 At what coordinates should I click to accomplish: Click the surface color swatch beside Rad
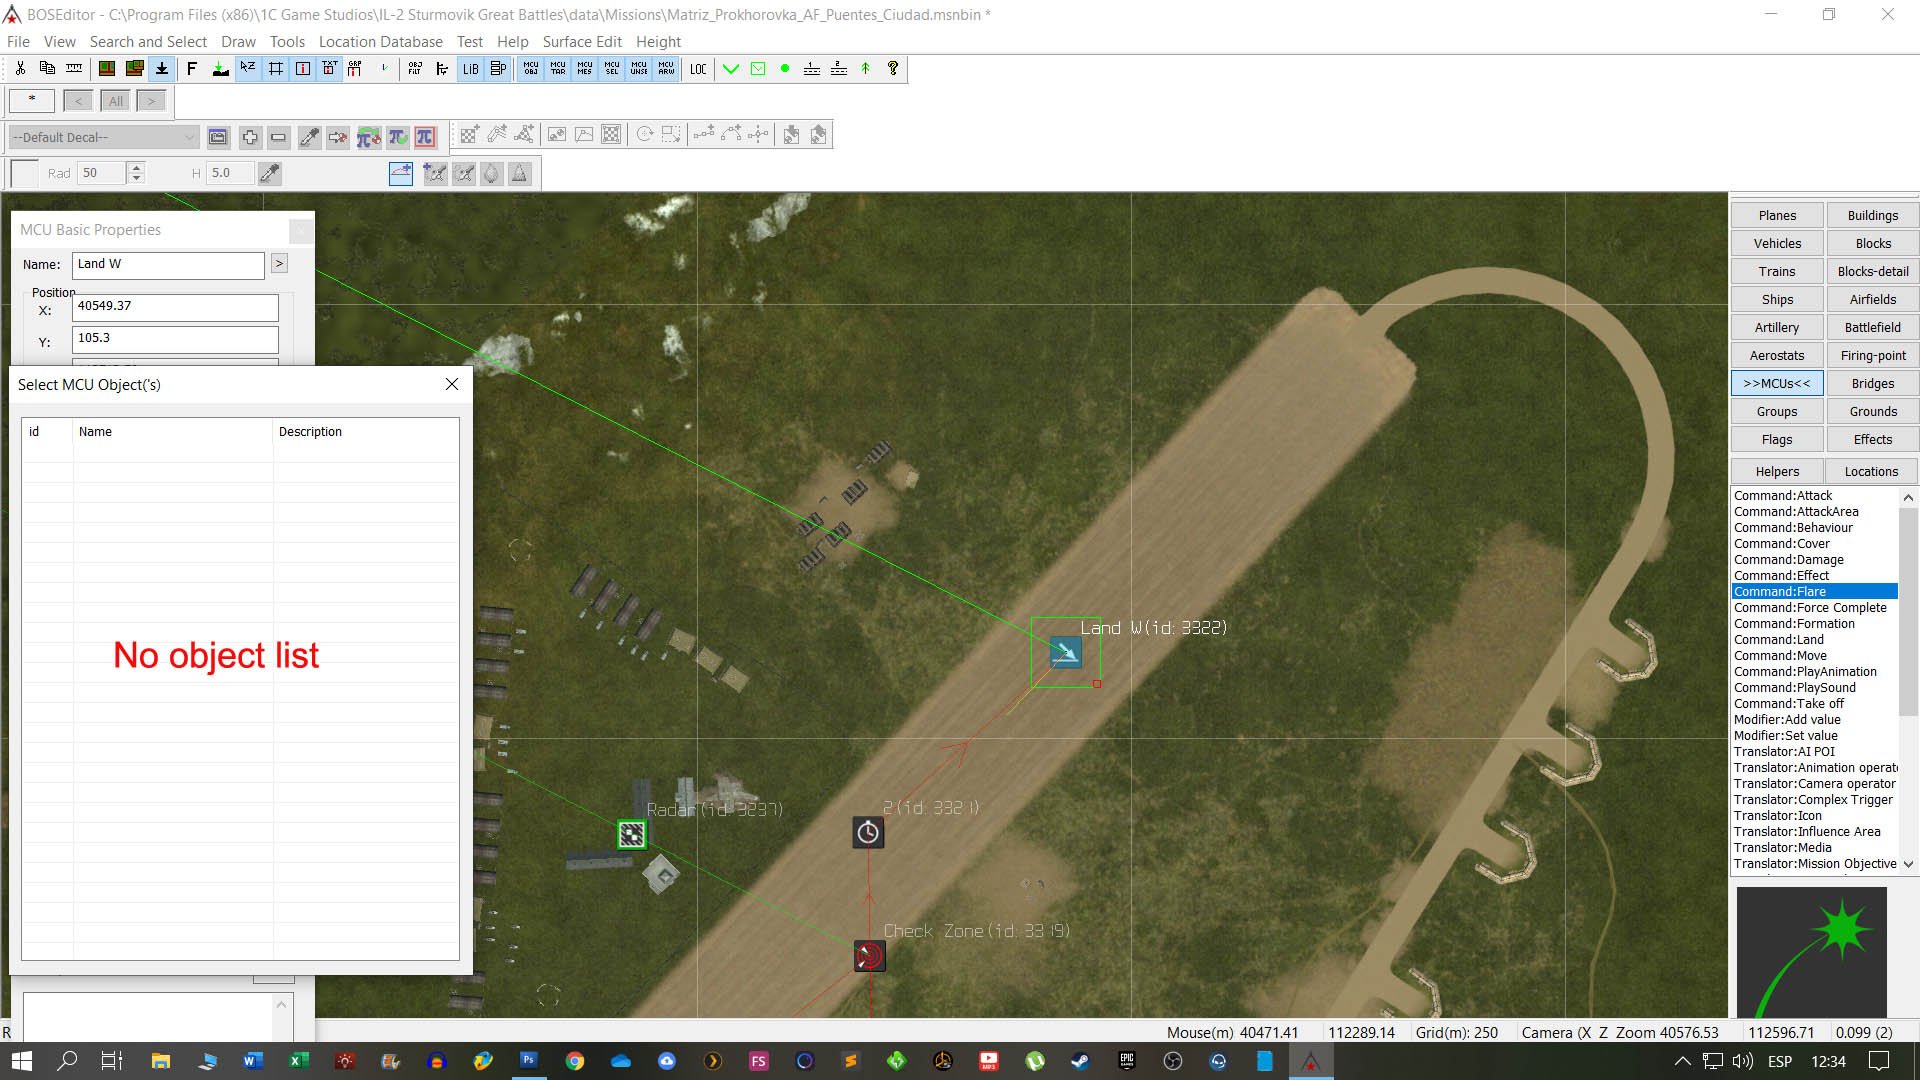click(24, 173)
